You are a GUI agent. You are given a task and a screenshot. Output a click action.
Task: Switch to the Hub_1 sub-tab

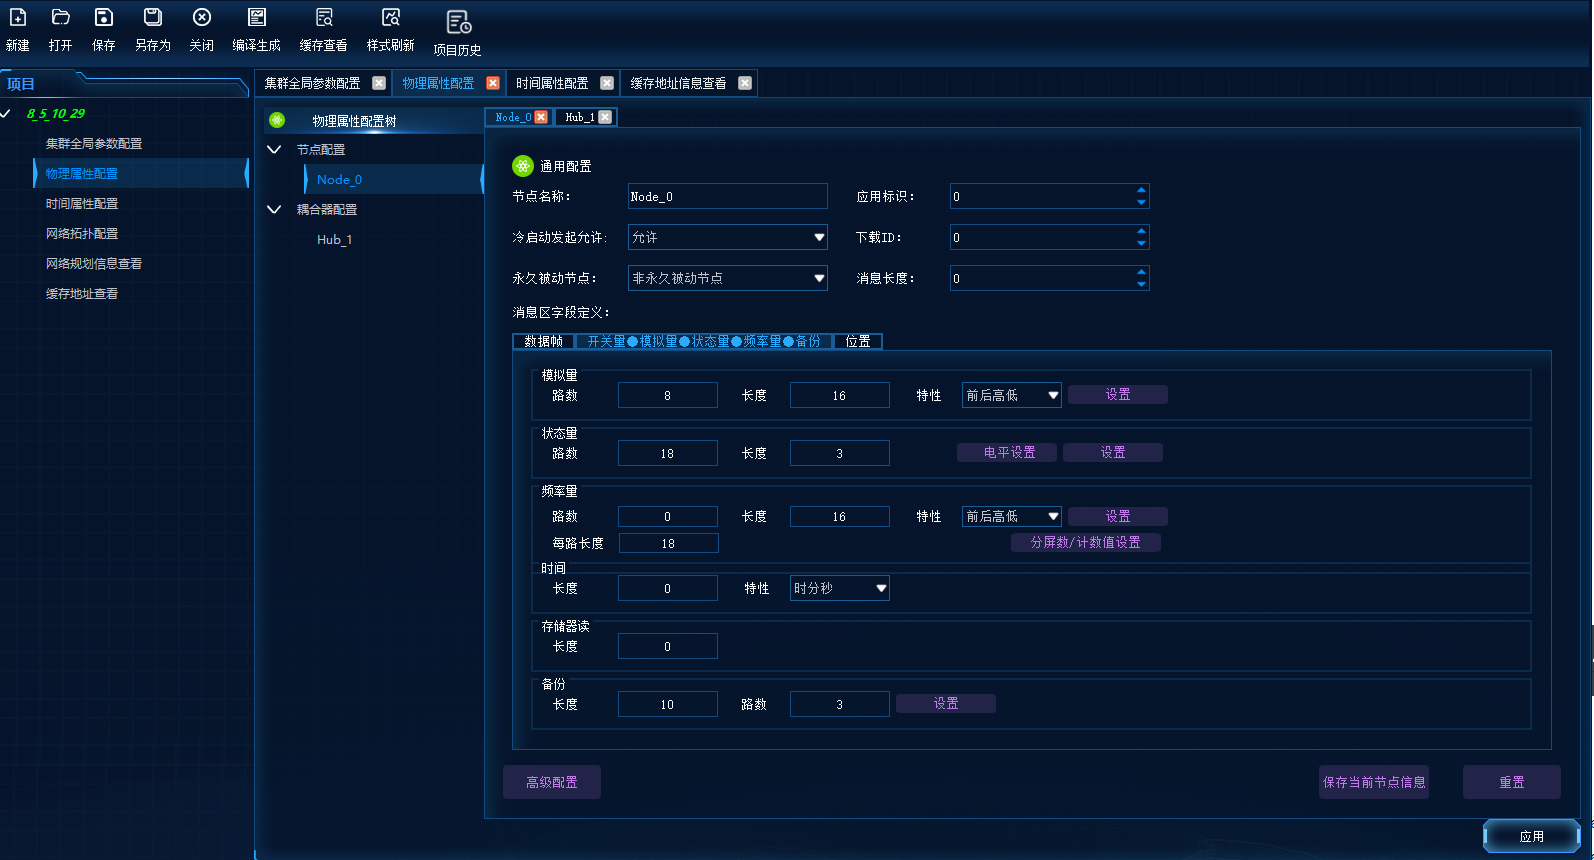(x=580, y=117)
